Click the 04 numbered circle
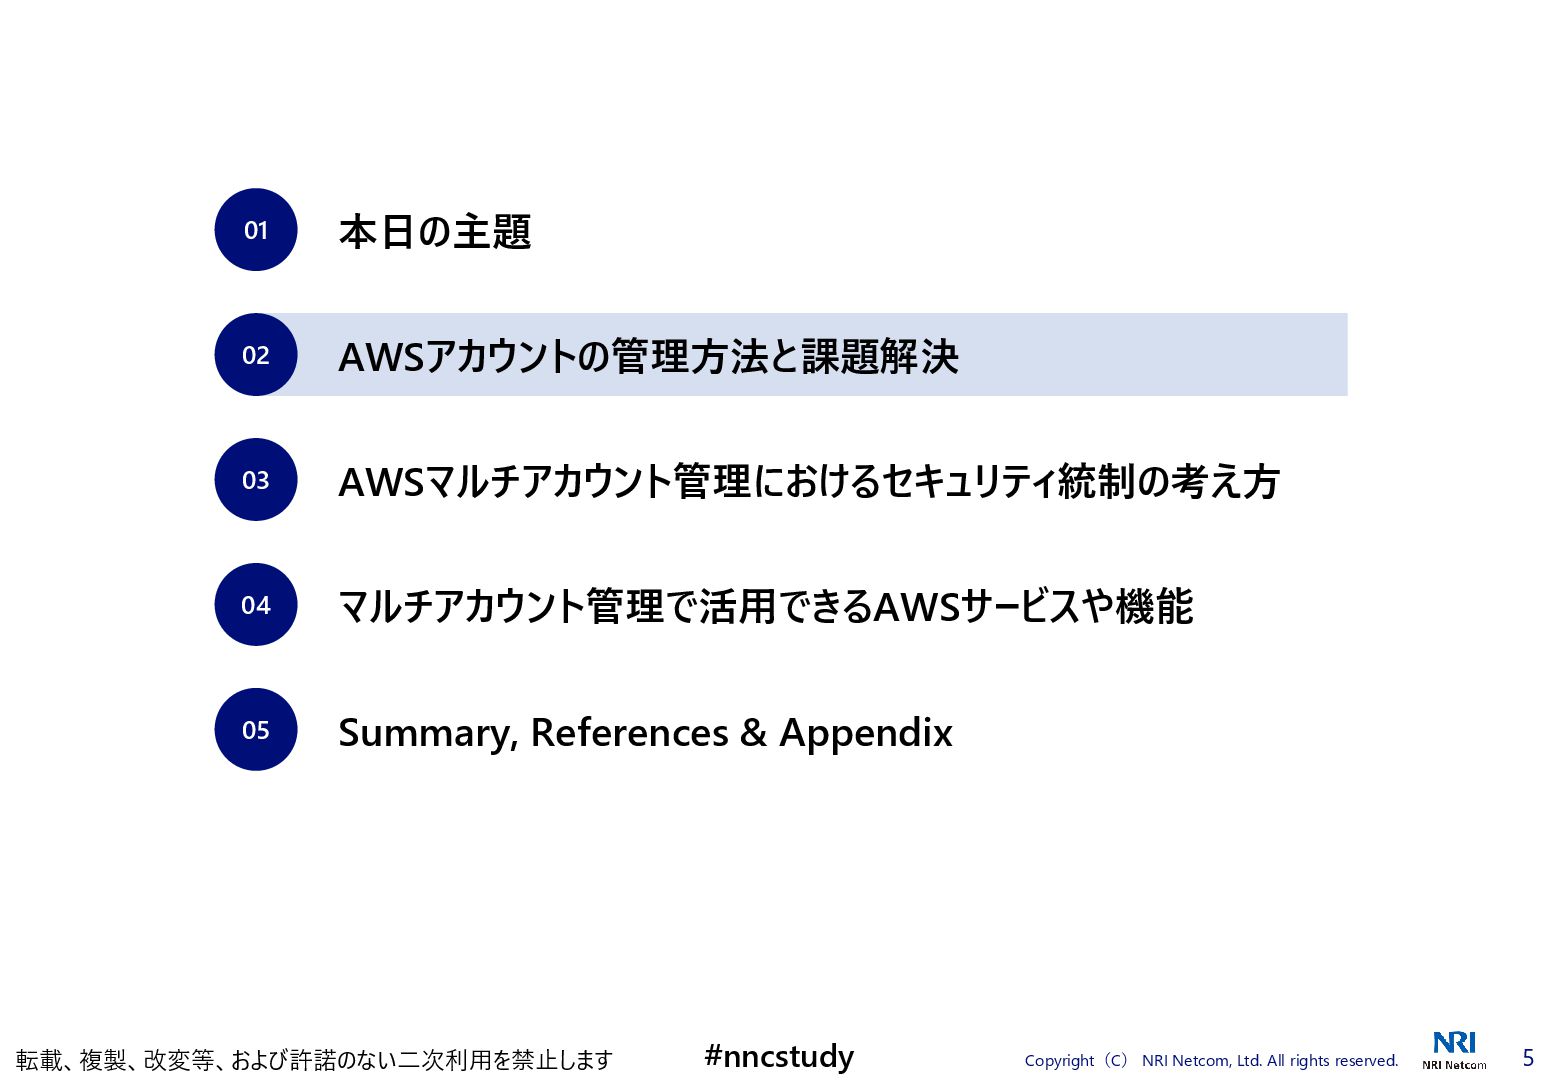Screen dimensions: 1560x1080 point(256,605)
